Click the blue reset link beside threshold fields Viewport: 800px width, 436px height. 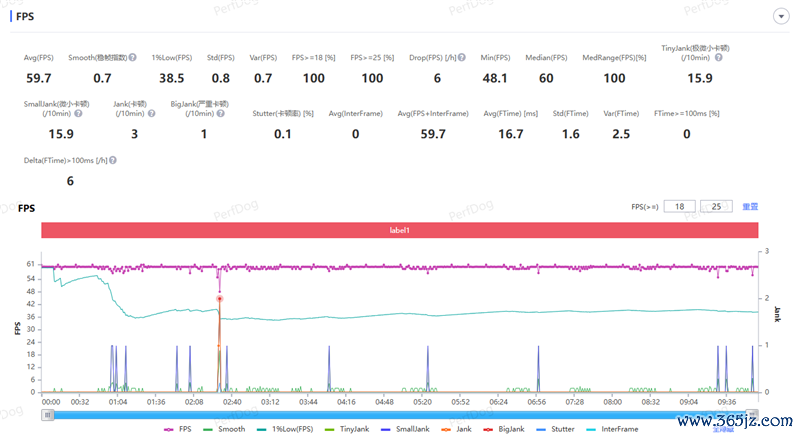tap(750, 207)
